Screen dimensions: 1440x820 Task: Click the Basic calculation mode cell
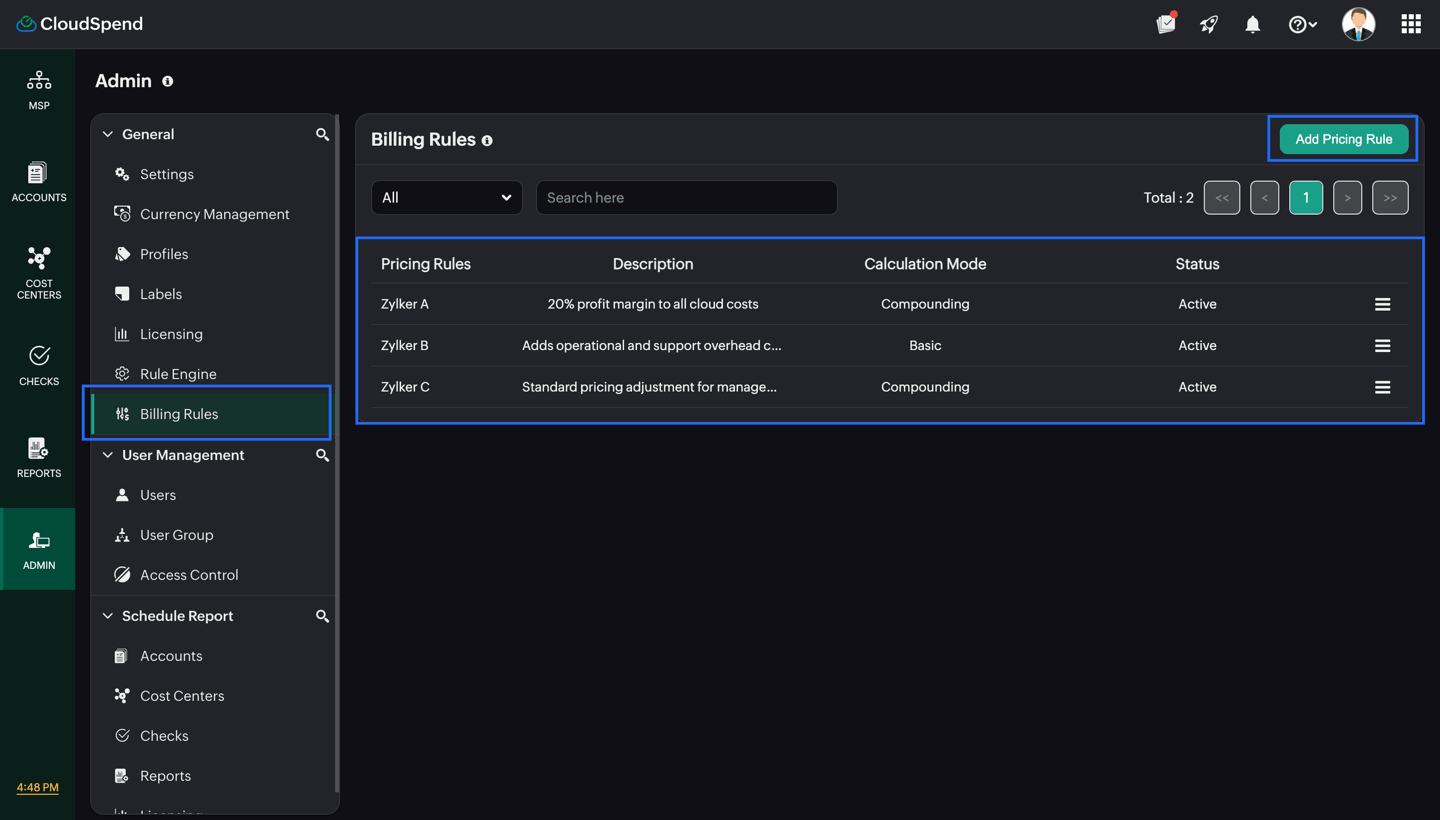click(925, 346)
